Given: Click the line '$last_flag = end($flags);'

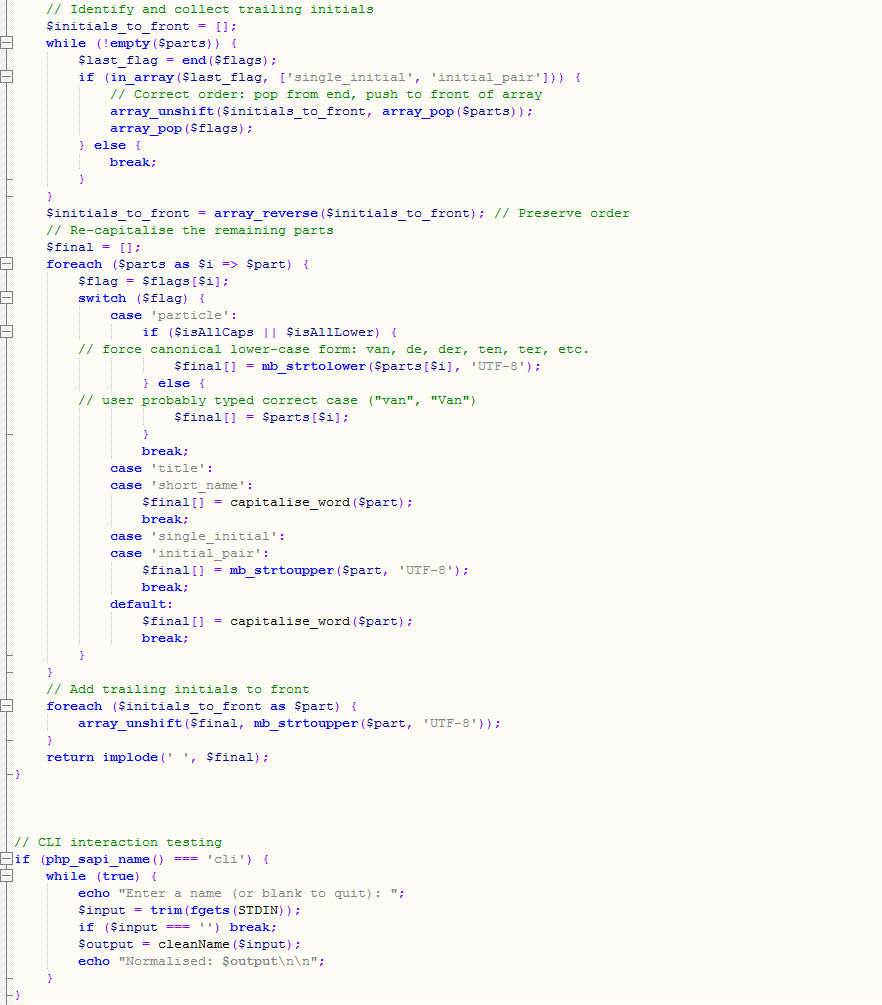Looking at the screenshot, I should pyautogui.click(x=178, y=60).
